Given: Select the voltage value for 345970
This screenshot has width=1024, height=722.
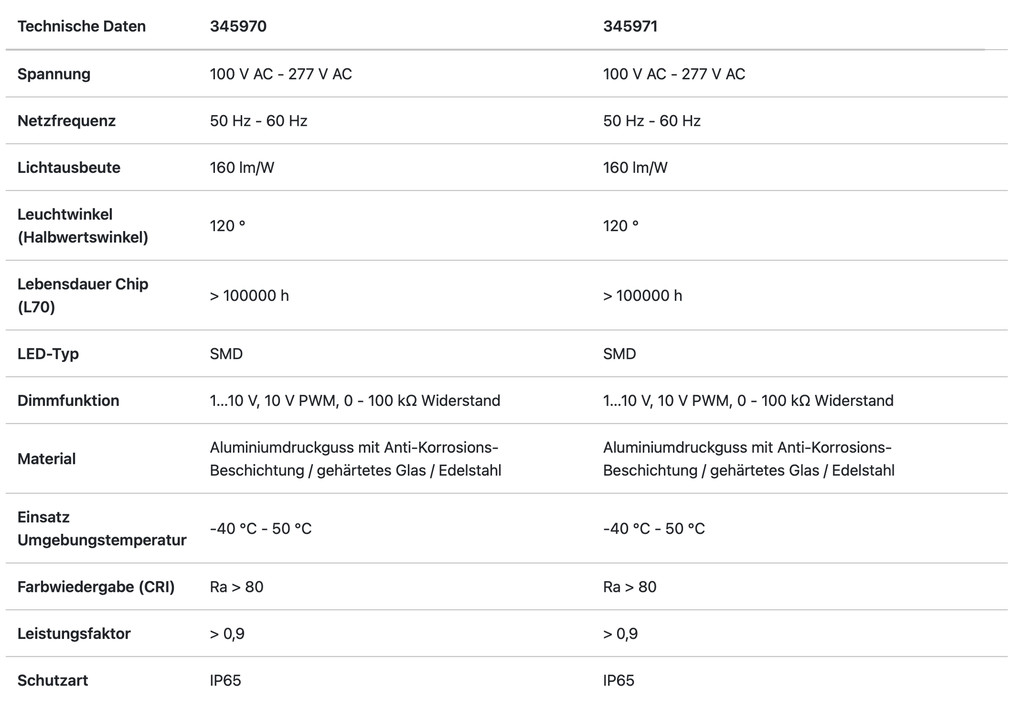Looking at the screenshot, I should click(281, 74).
